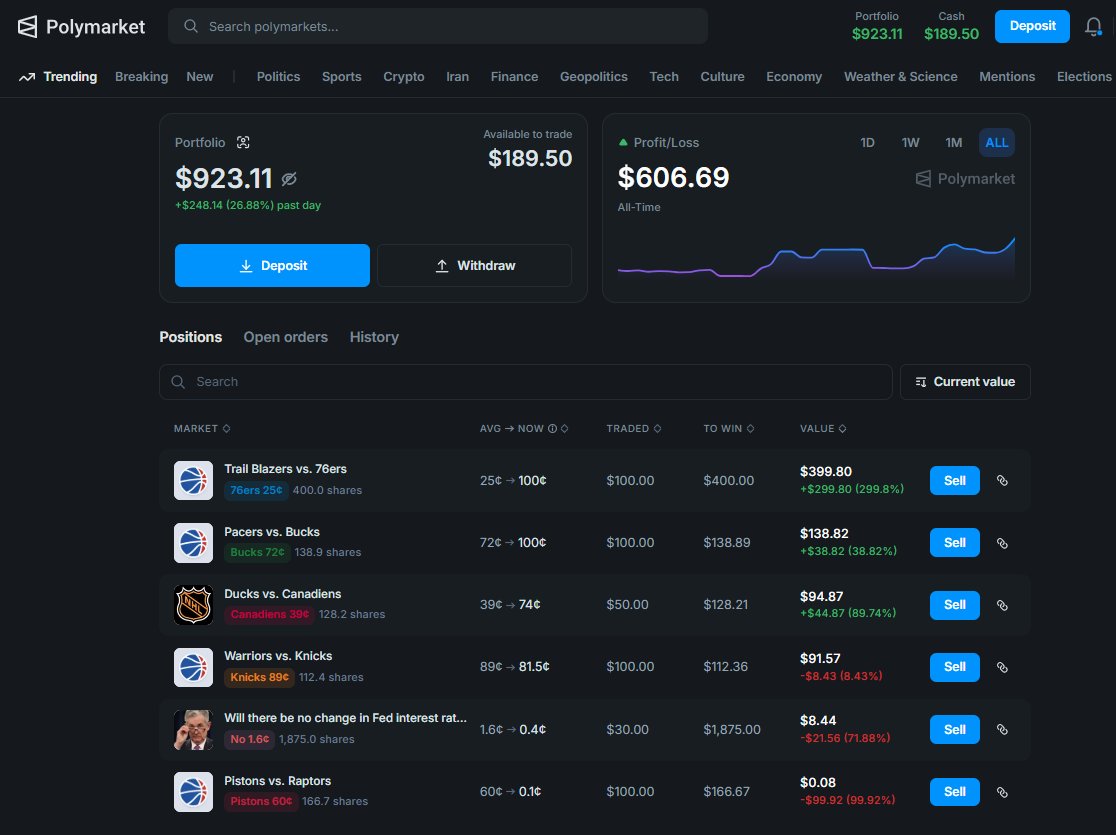Sell the Fed interest rate position
This screenshot has height=835, width=1116.
954,730
